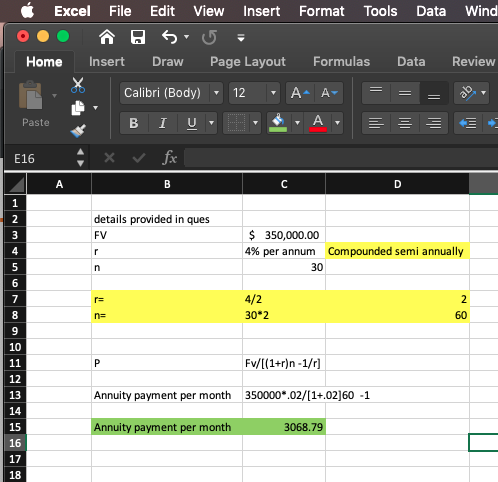Open the Copy options dropdown arrow
The image size is (498, 482).
pyautogui.click(x=96, y=108)
